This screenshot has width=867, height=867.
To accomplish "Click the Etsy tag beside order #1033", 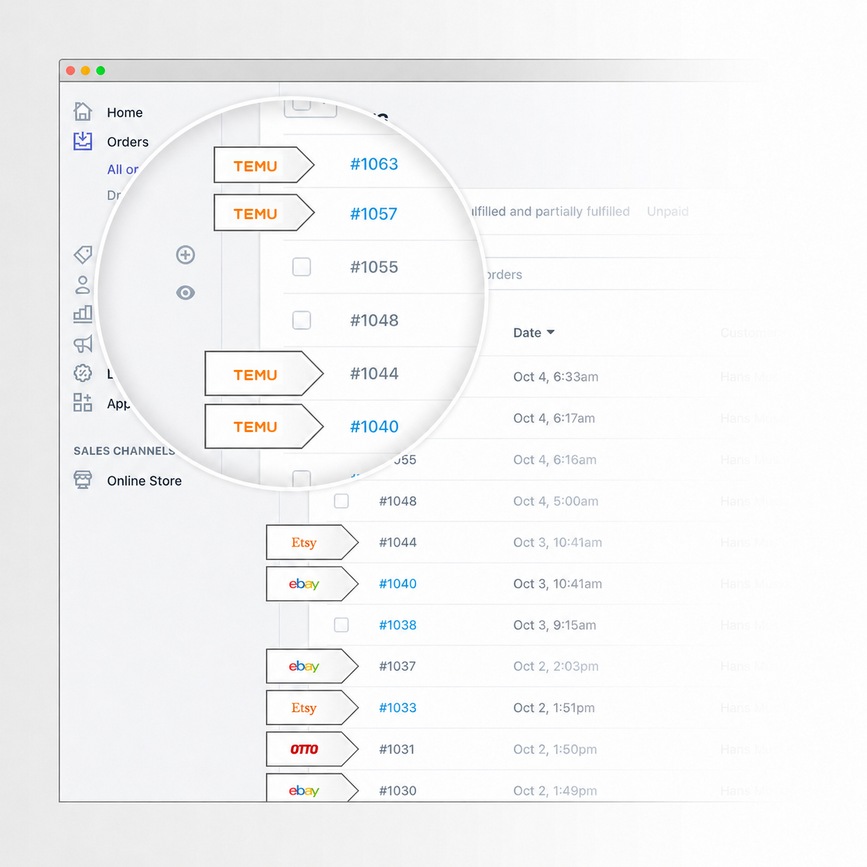I will [312, 708].
